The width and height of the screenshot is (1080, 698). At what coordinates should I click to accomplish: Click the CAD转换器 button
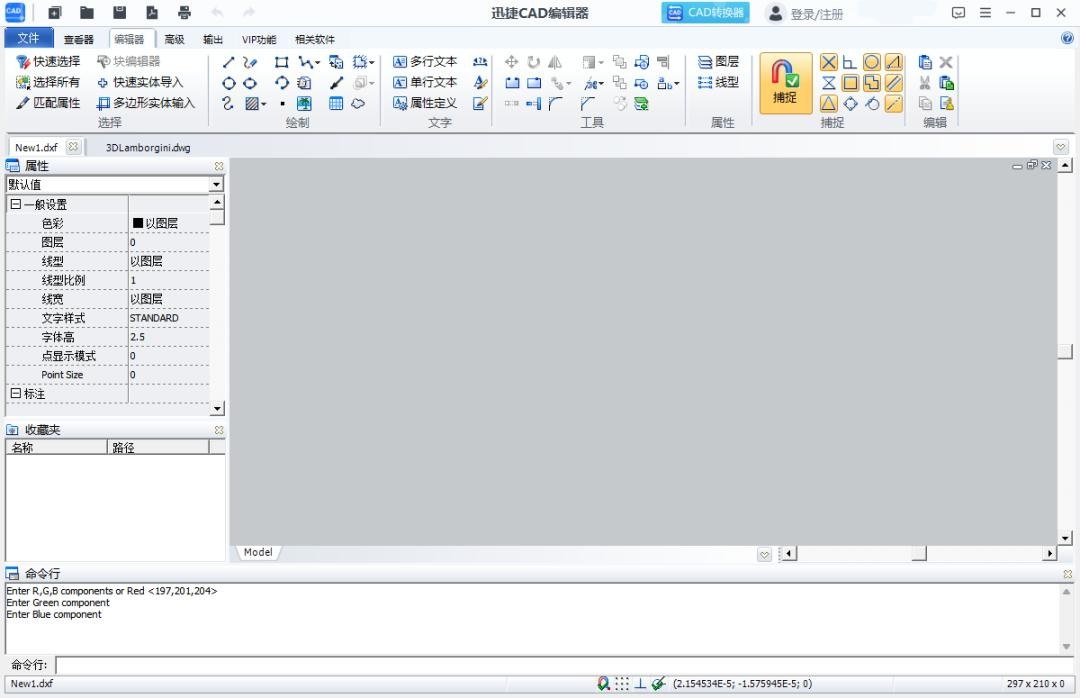tap(705, 13)
